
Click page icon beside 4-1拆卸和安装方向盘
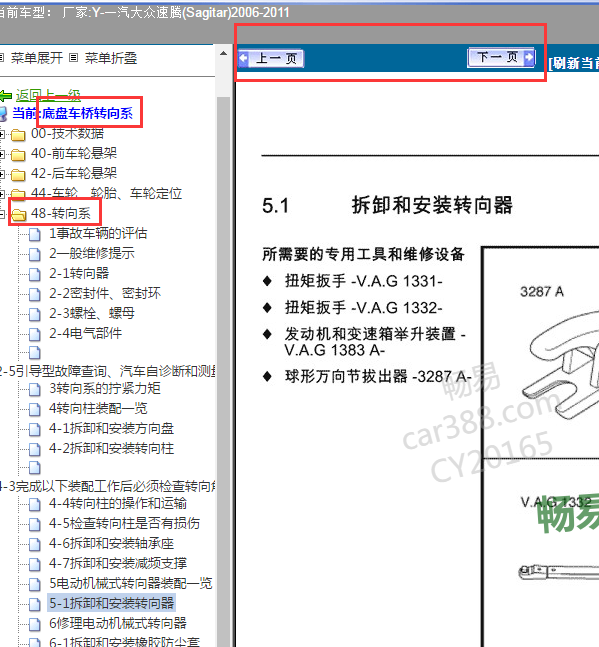pos(35,429)
